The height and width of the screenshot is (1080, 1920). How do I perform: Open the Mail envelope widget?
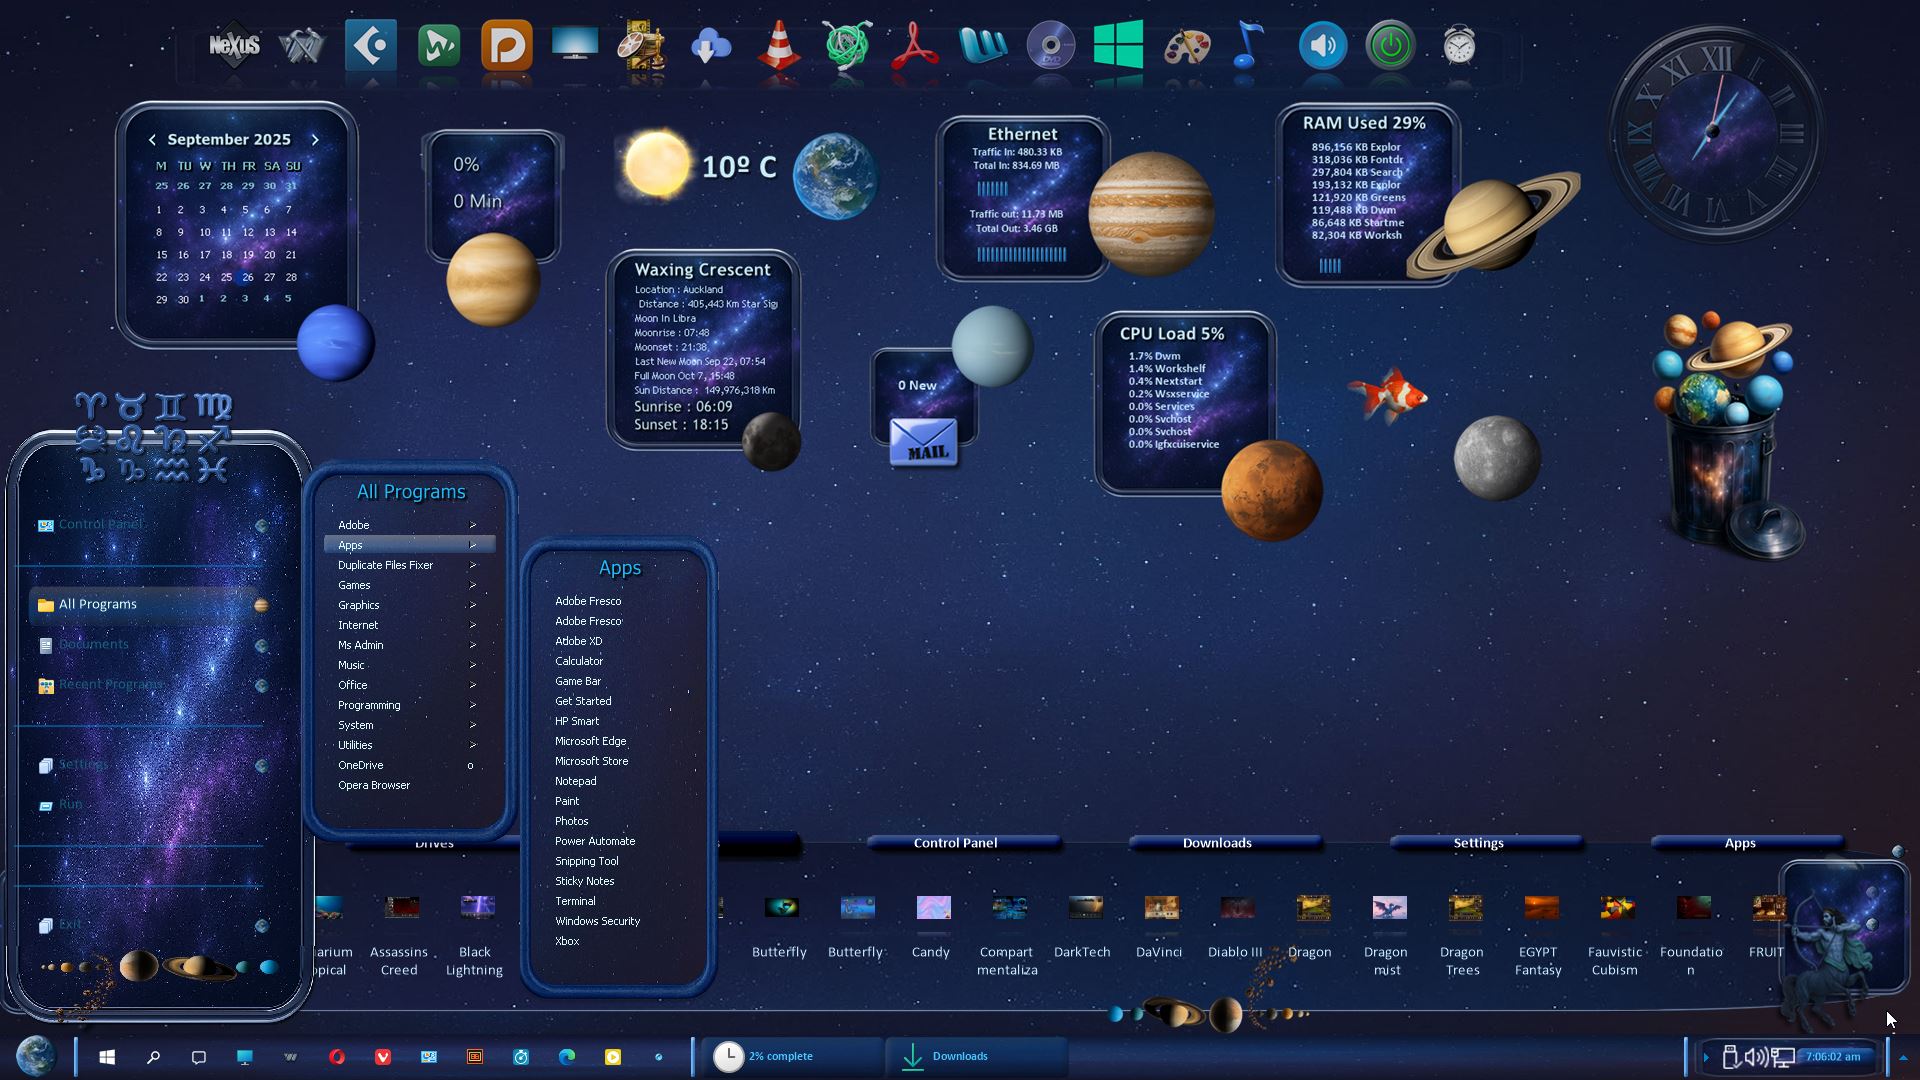[923, 442]
